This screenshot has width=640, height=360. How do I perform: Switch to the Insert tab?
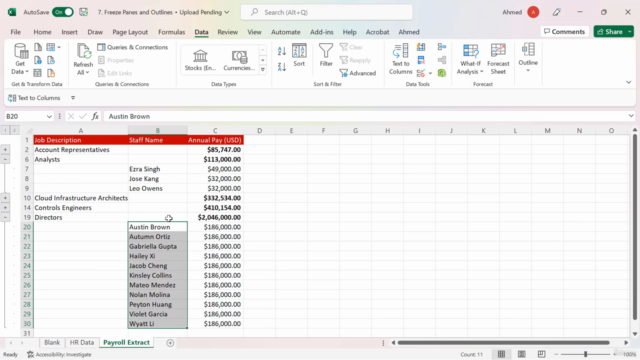[69, 32]
